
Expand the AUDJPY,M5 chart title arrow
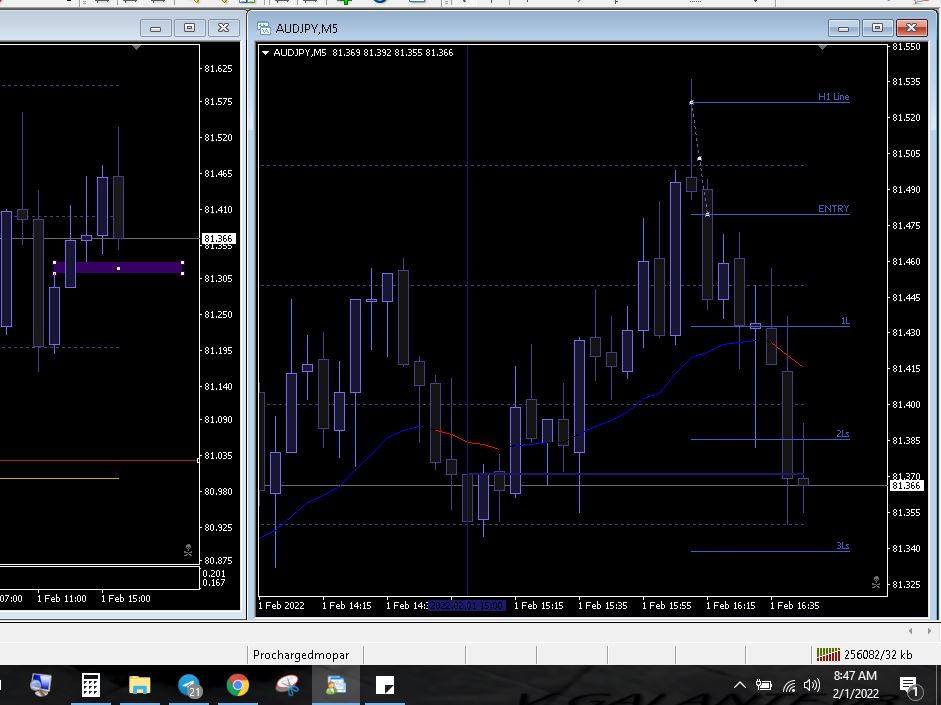coord(266,53)
